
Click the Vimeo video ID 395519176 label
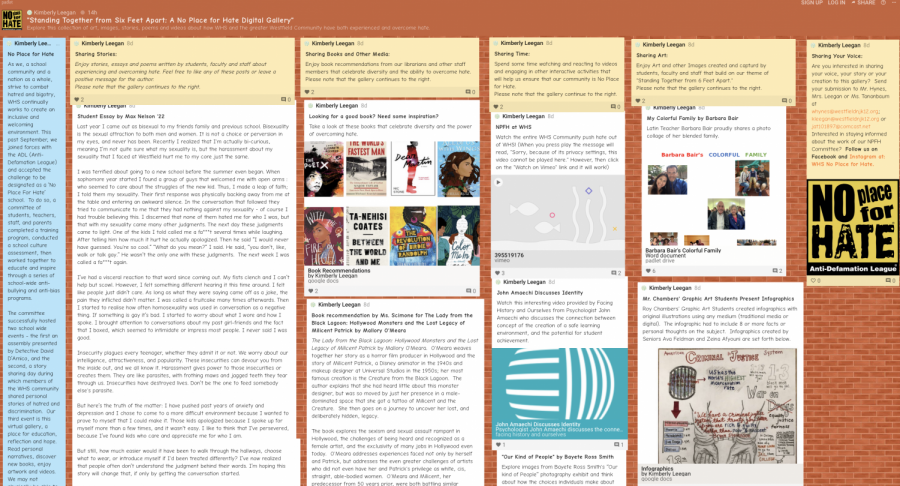point(509,255)
